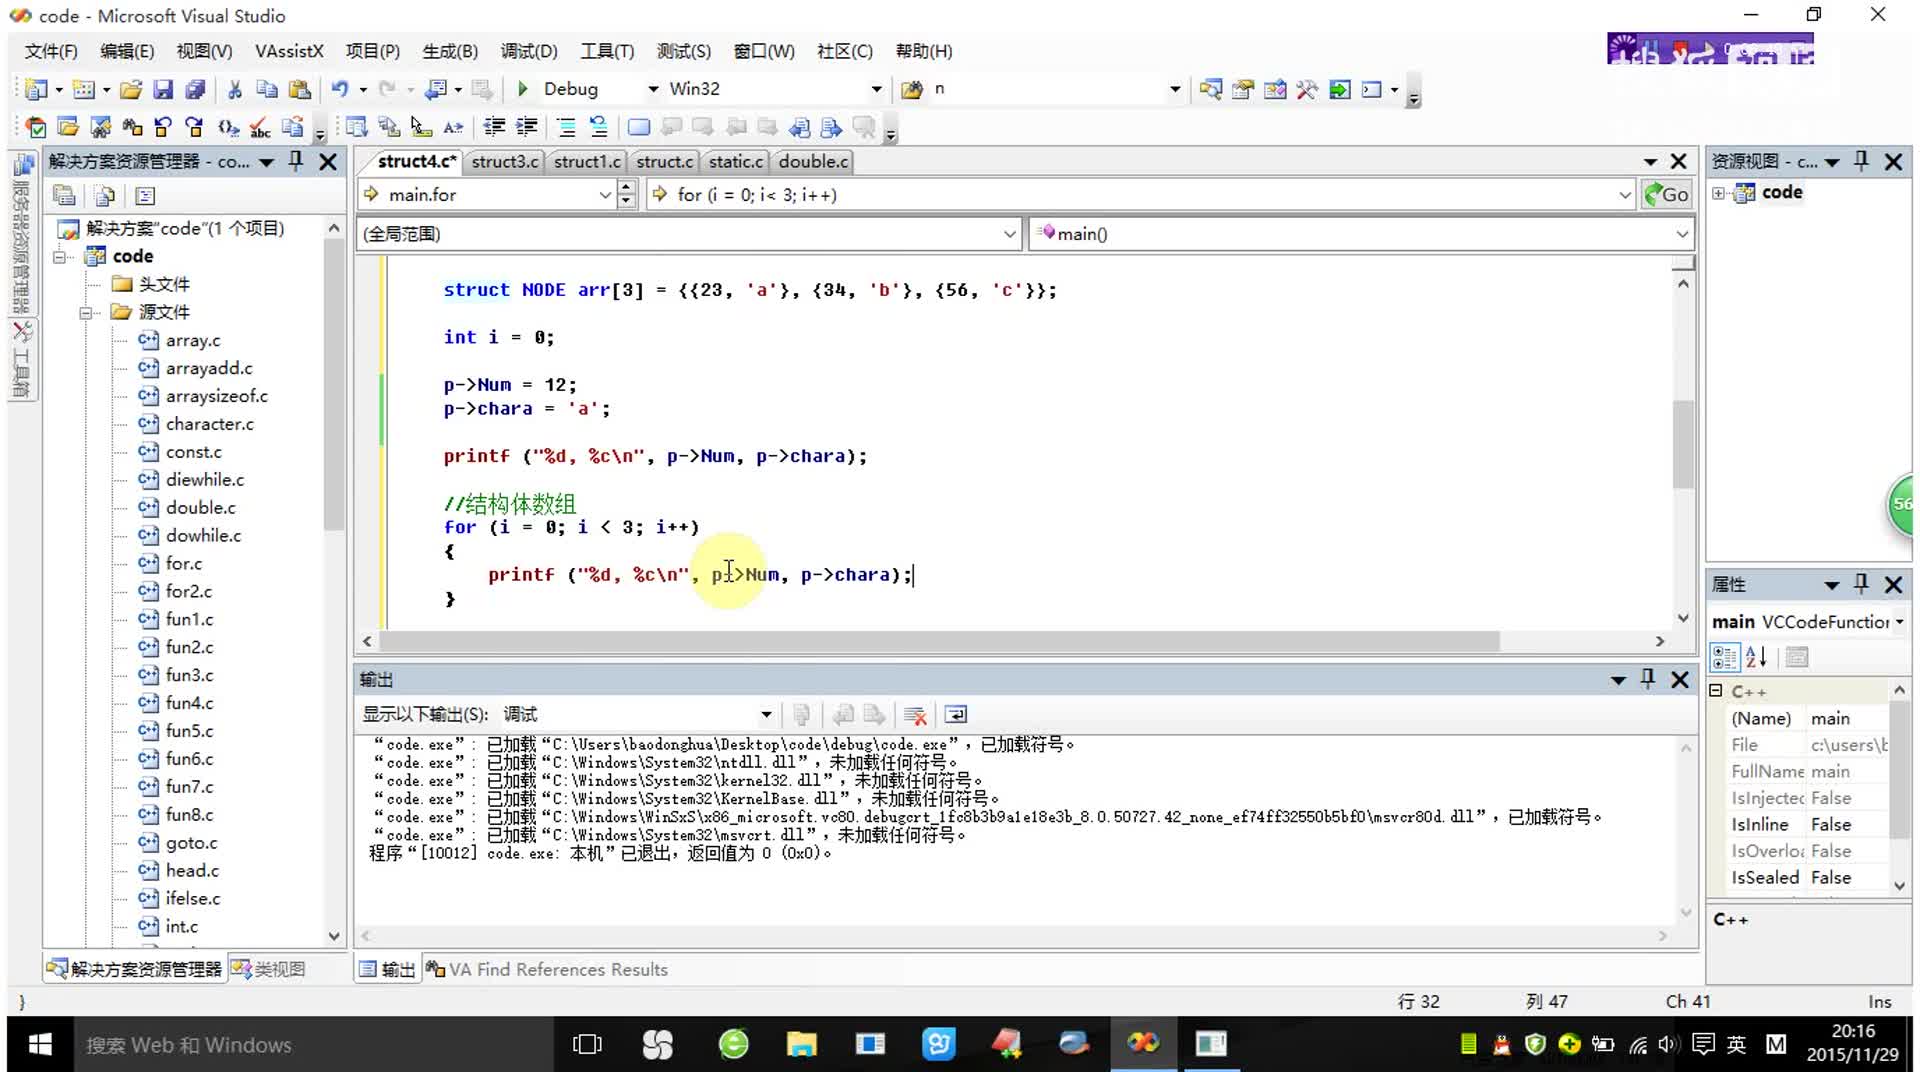The image size is (1920, 1072).
Task: Switch to the double.c tab
Action: tap(813, 162)
